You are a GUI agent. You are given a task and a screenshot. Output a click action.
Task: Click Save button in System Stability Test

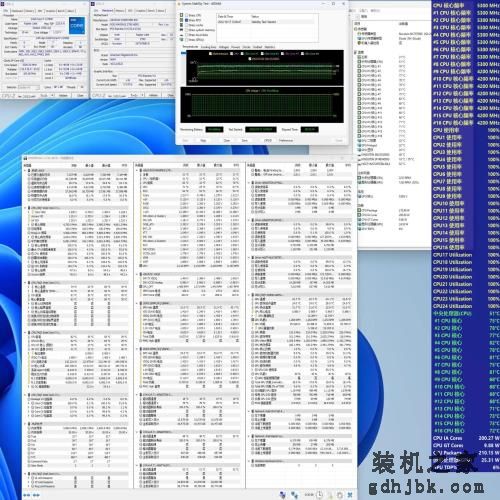click(245, 140)
